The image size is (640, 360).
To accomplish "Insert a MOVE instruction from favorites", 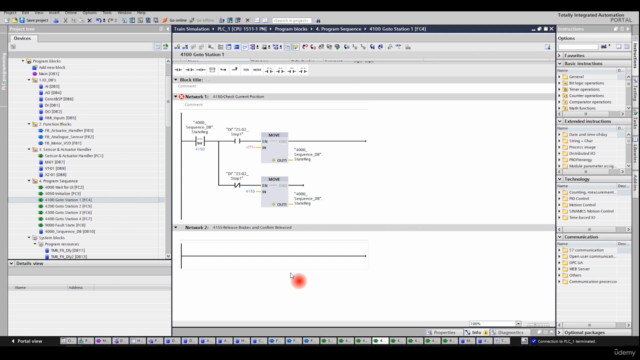I will (x=257, y=70).
